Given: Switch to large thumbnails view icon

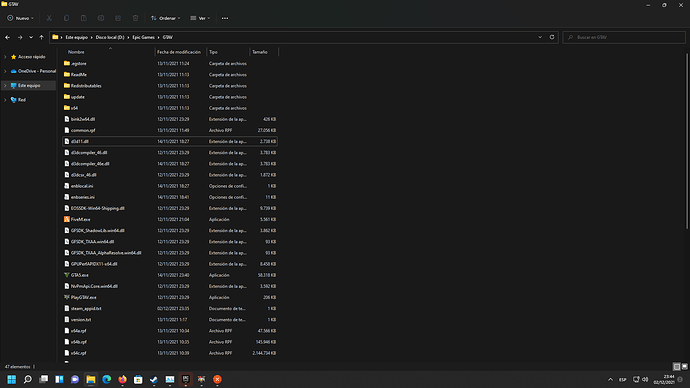Looking at the screenshot, I should coord(684,366).
